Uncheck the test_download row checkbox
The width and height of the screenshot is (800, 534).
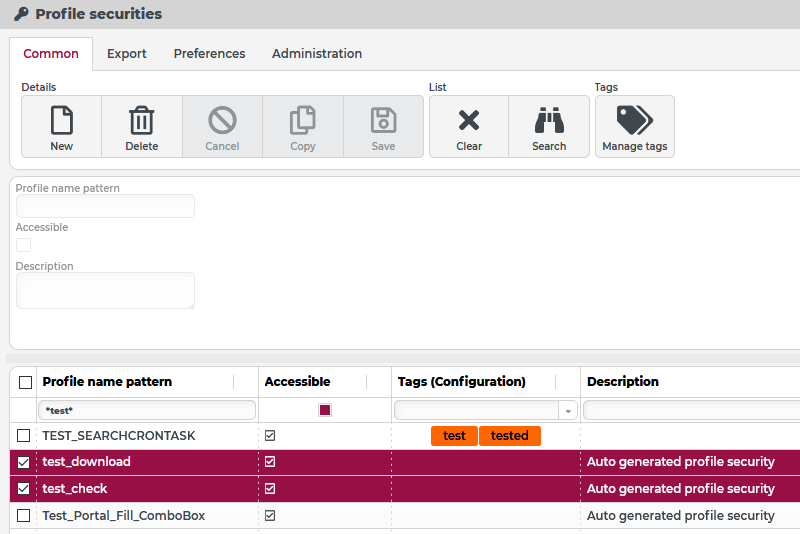pyautogui.click(x=24, y=462)
